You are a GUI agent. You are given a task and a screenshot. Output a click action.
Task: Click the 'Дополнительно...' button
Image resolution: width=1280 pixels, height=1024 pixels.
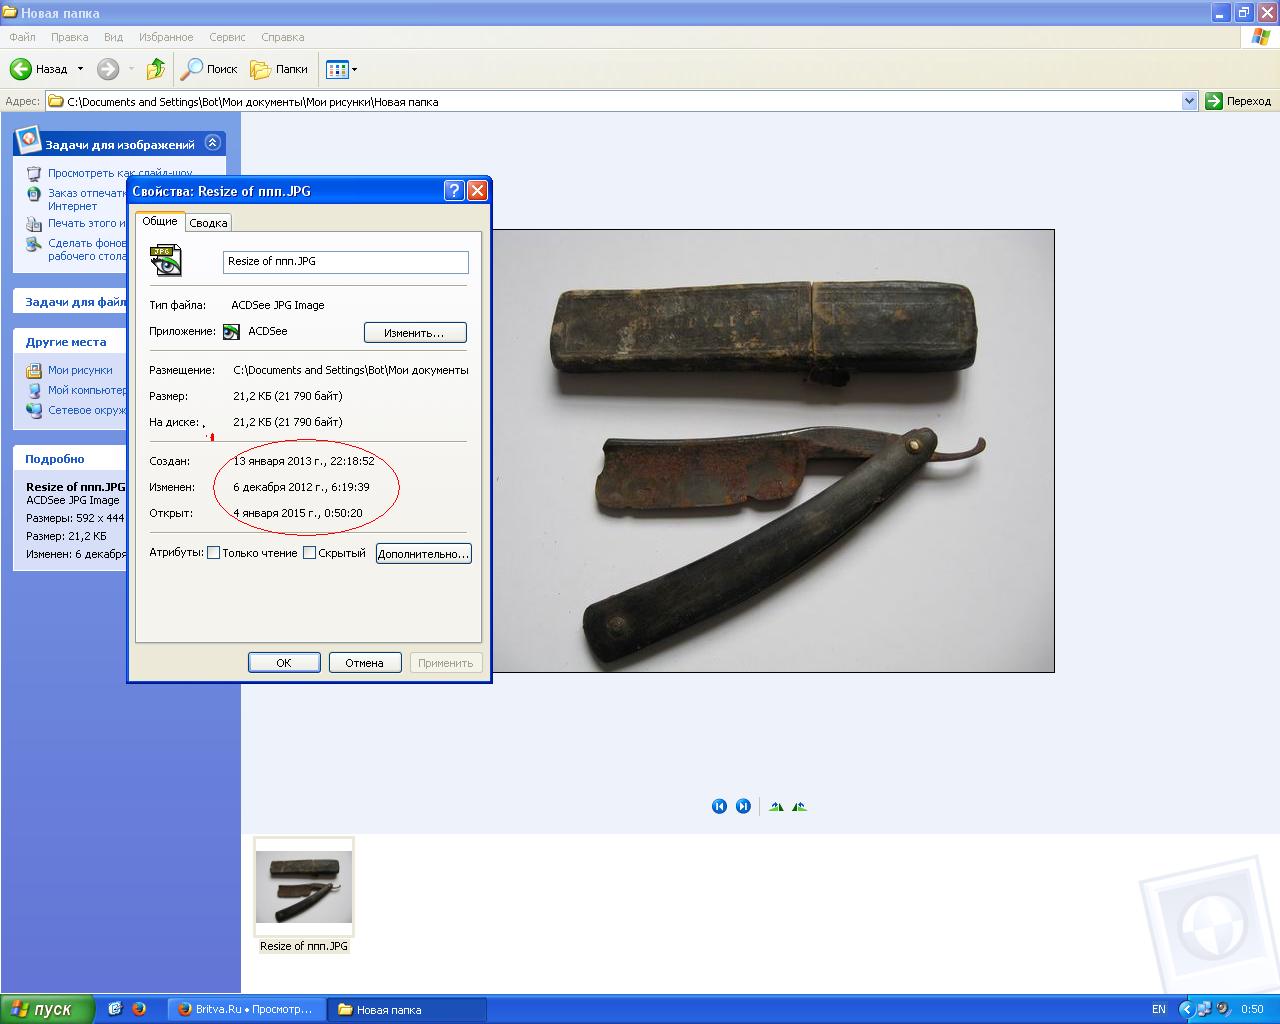click(x=423, y=553)
